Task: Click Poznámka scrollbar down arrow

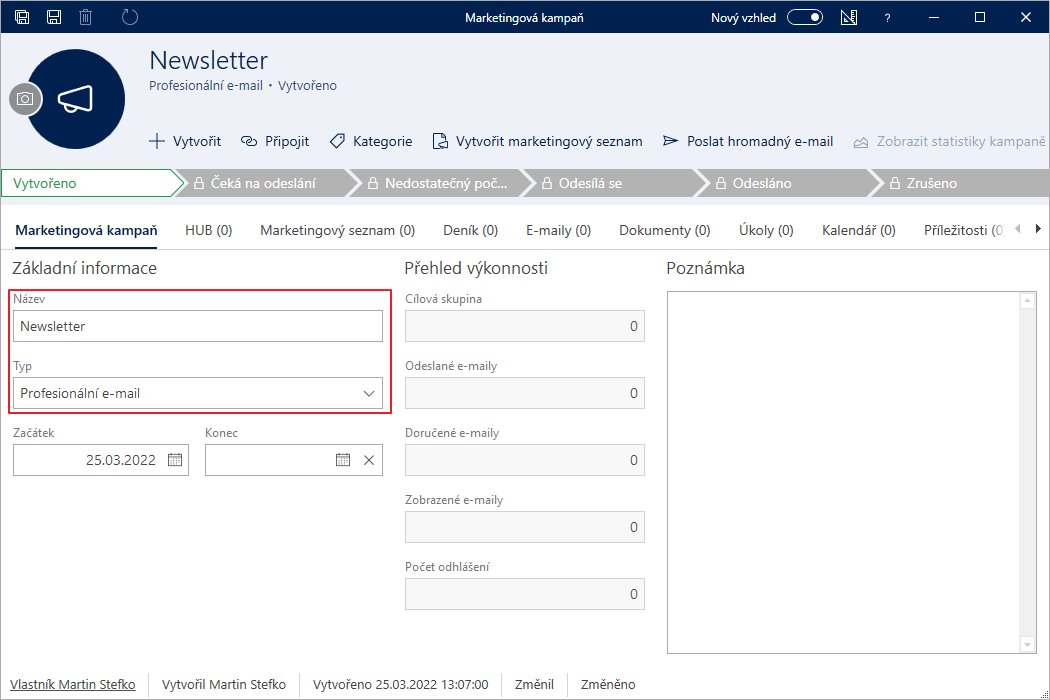Action: 1027,644
